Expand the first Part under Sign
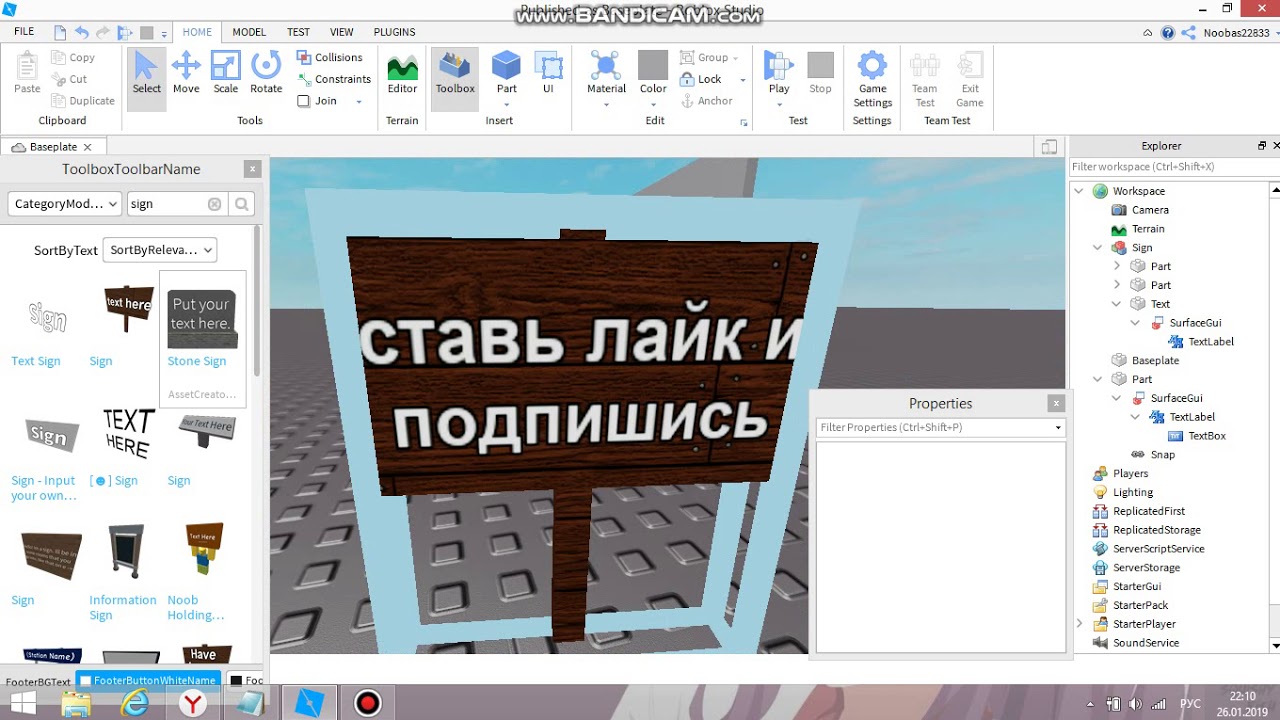The height and width of the screenshot is (720, 1280). 1117,266
